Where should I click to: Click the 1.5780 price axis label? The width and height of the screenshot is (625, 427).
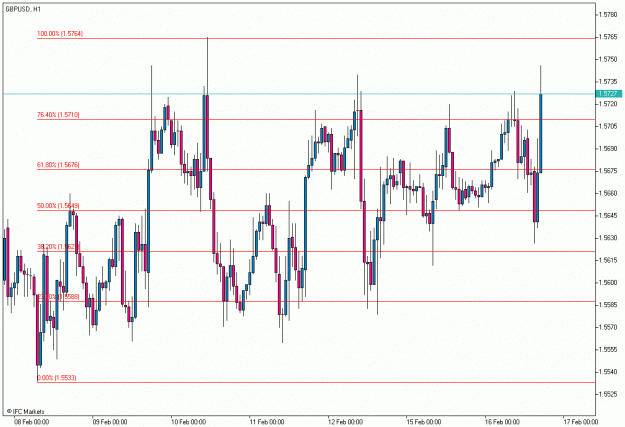coord(608,15)
